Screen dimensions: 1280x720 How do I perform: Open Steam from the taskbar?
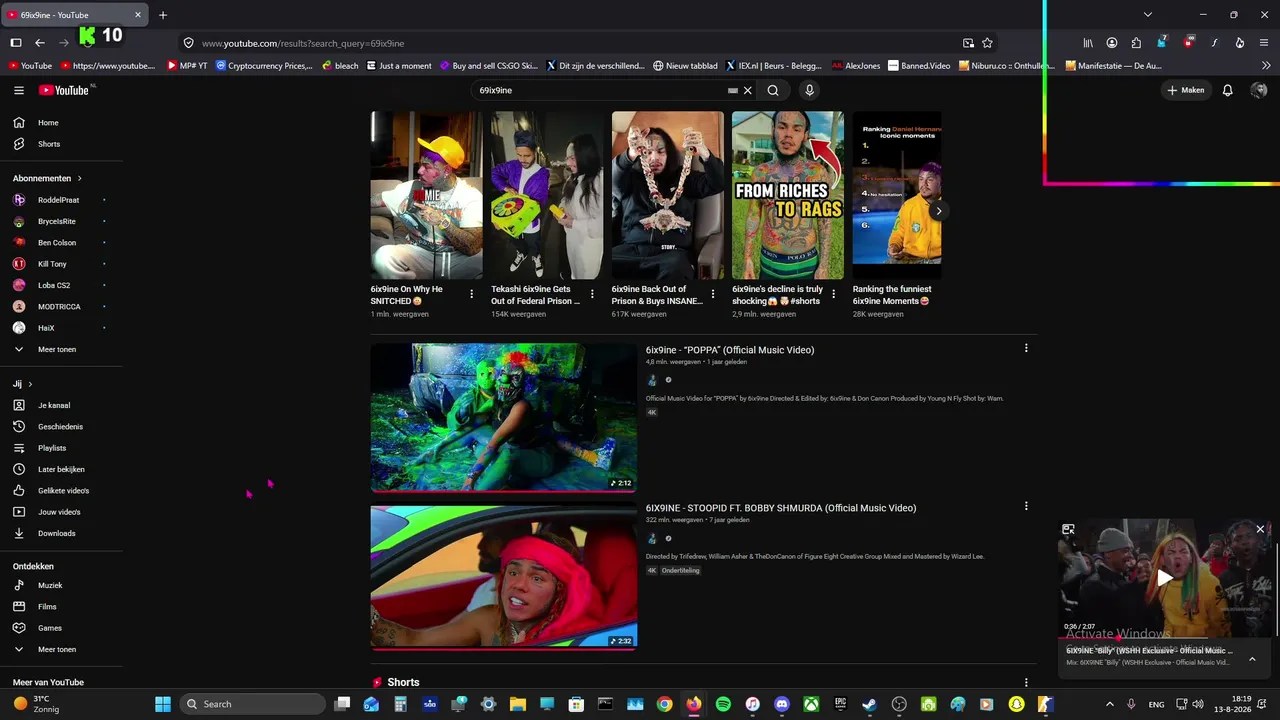869,704
